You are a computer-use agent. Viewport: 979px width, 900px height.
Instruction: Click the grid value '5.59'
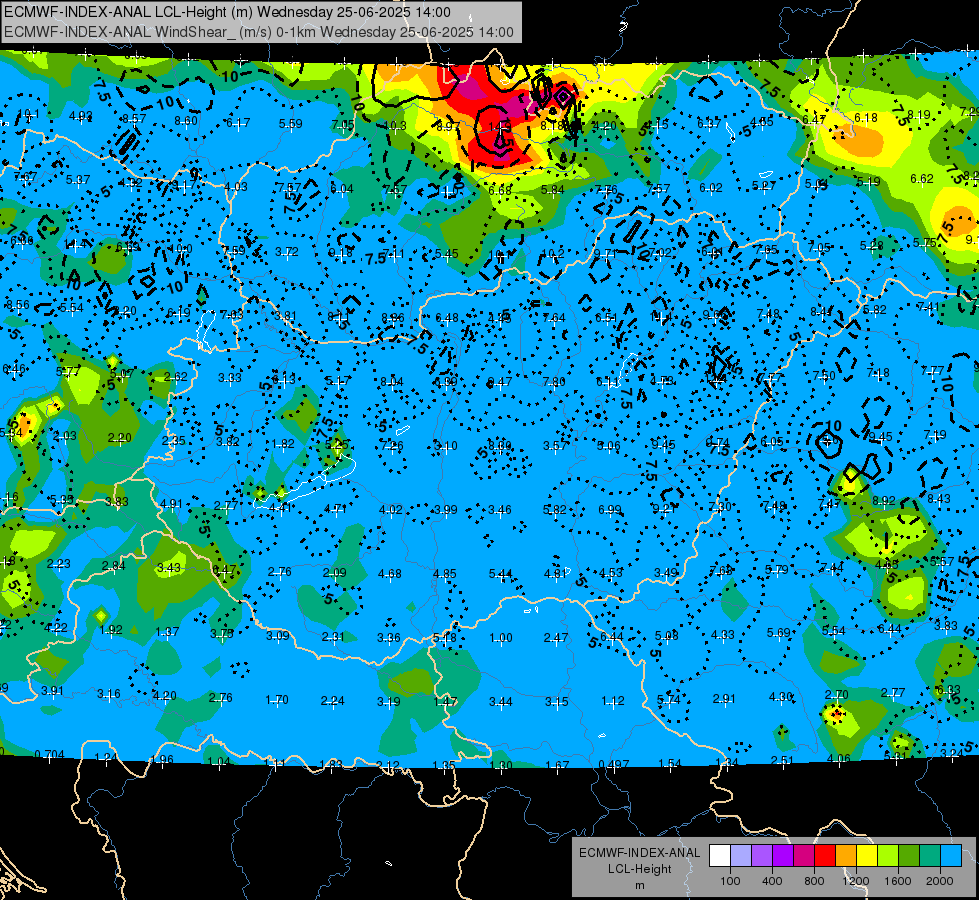tap(291, 124)
